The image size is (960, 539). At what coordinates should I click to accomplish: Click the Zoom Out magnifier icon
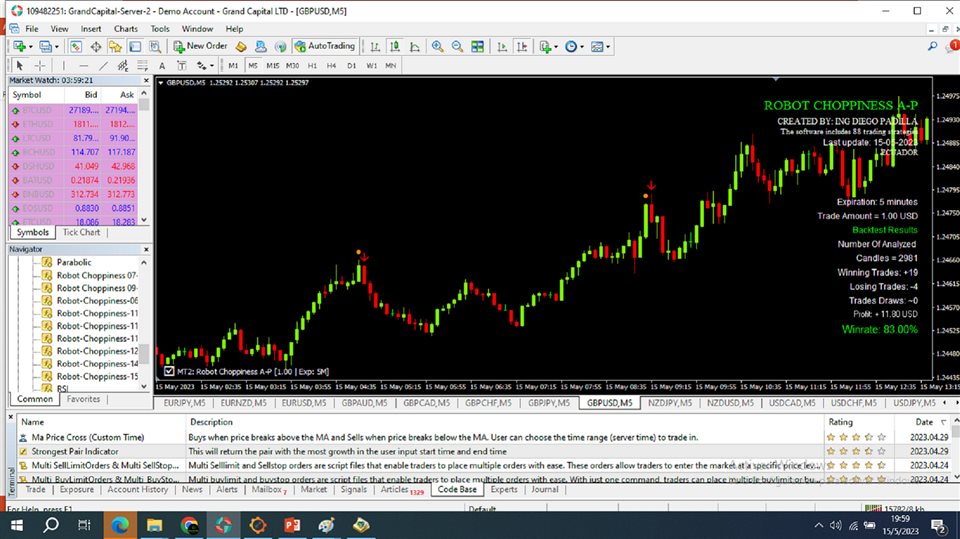click(457, 47)
